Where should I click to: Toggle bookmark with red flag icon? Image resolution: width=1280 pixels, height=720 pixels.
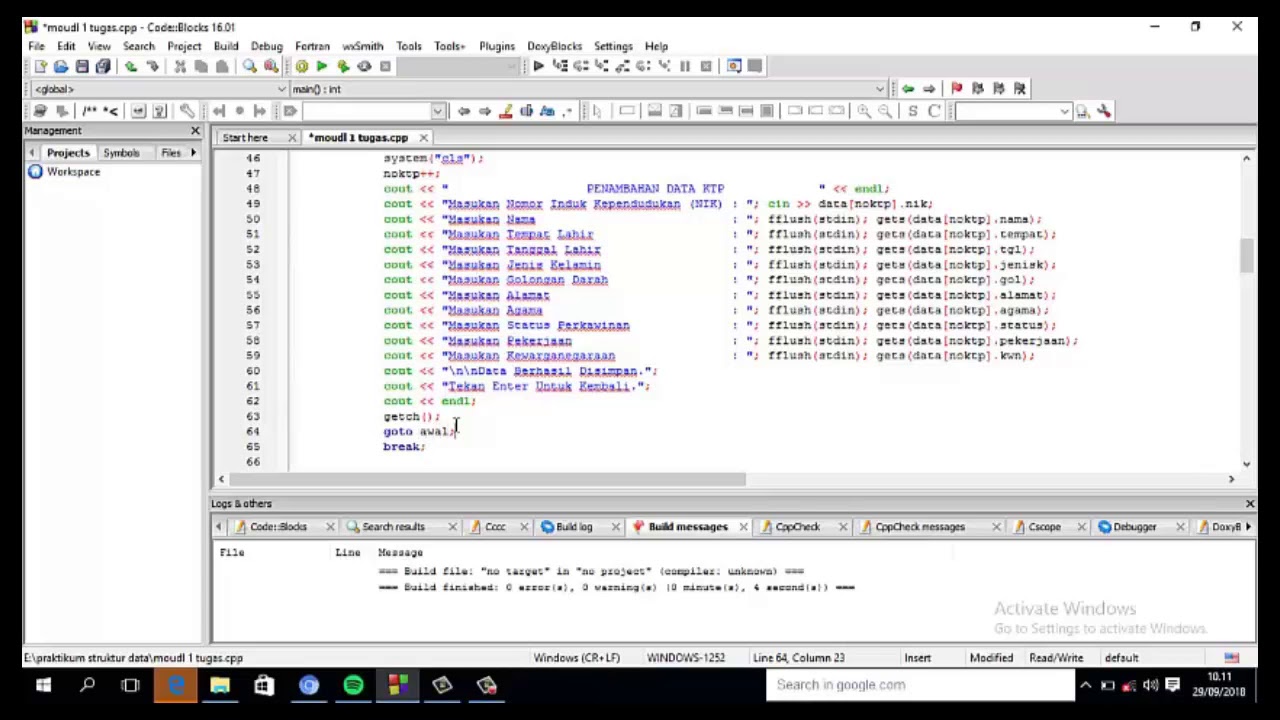(956, 89)
